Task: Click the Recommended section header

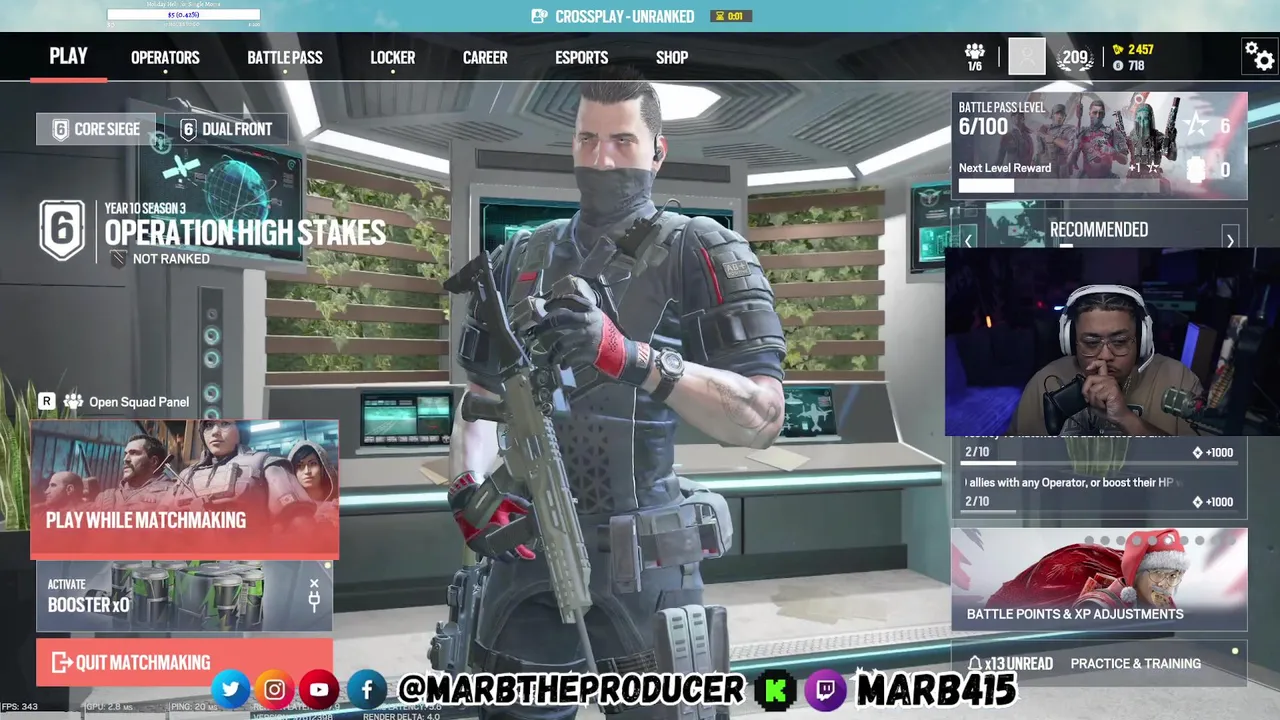Action: tap(1099, 230)
